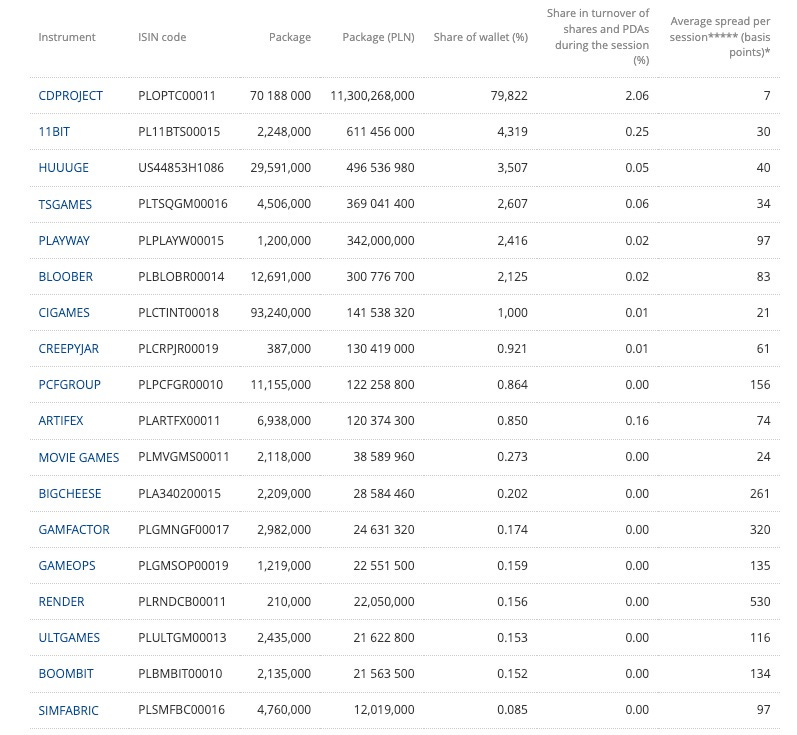Image resolution: width=797 pixels, height=735 pixels.
Task: Open the BOOMBIT instrument link
Action: [66, 674]
